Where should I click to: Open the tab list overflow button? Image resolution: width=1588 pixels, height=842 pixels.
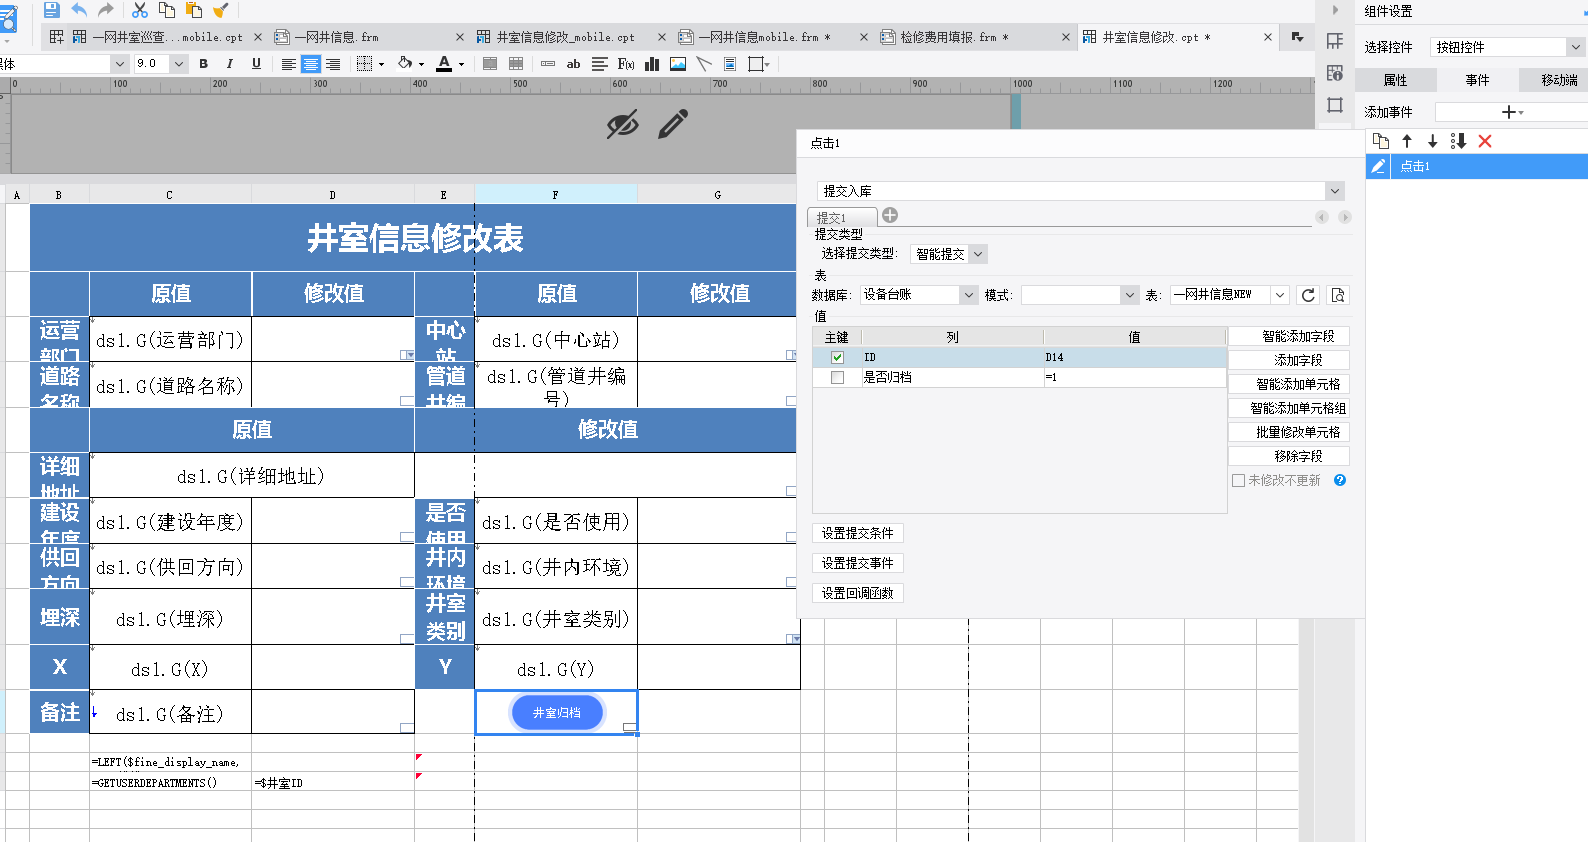[1297, 37]
